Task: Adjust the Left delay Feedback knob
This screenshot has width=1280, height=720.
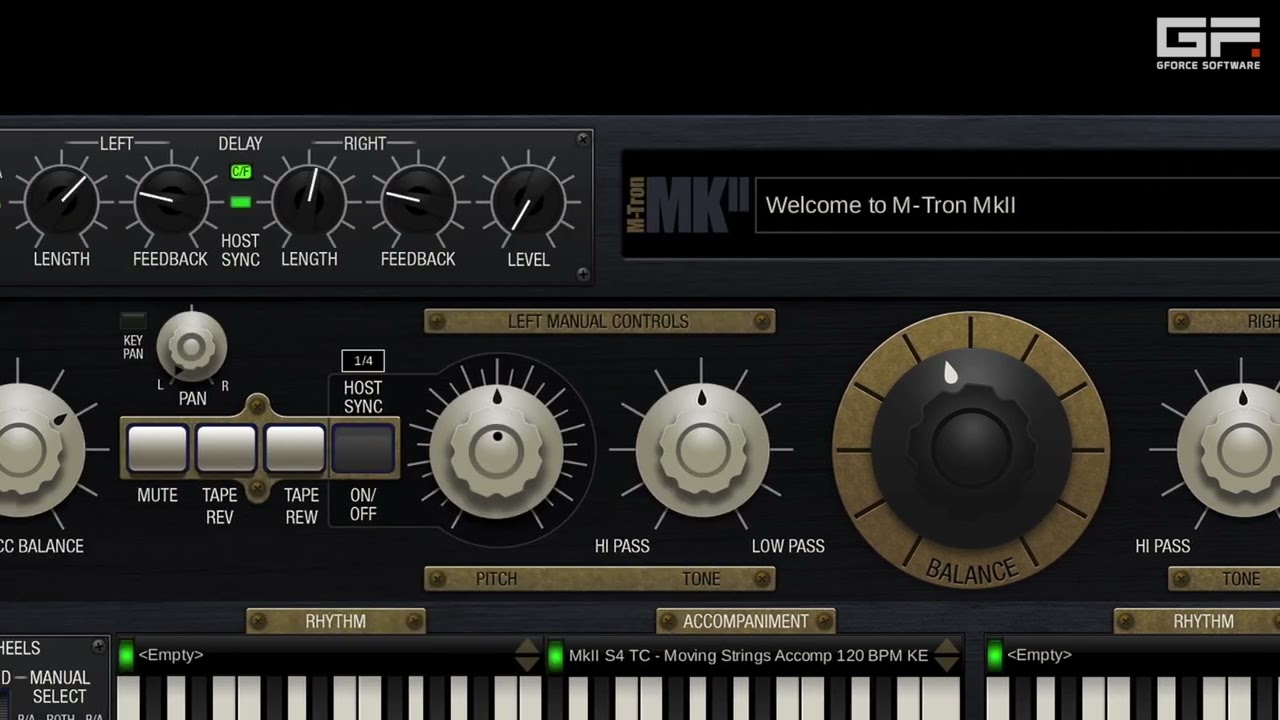Action: (171, 199)
